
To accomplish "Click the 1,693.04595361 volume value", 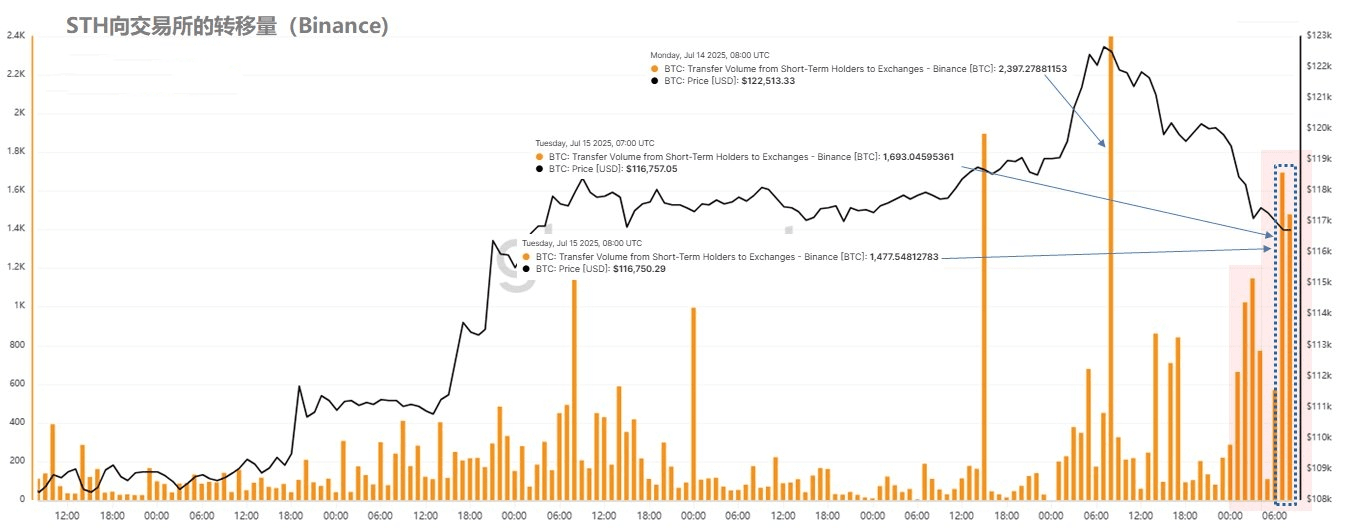I will click(918, 157).
